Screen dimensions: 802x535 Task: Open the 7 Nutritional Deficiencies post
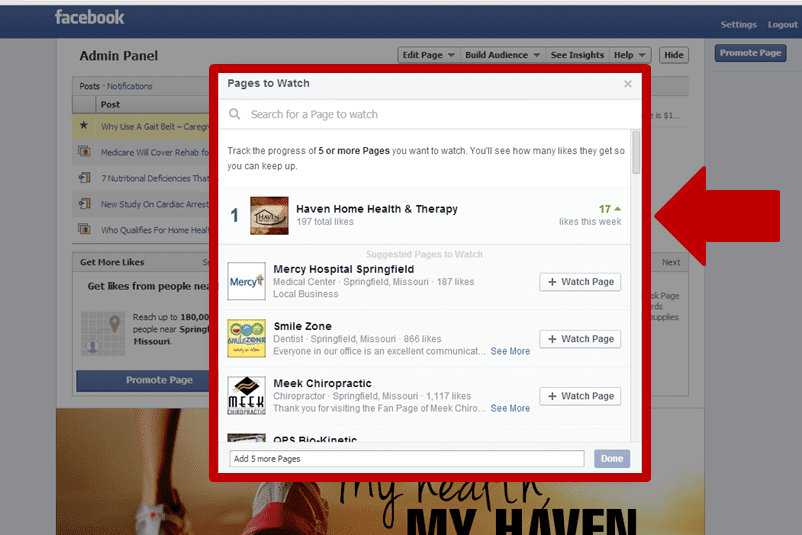154,178
